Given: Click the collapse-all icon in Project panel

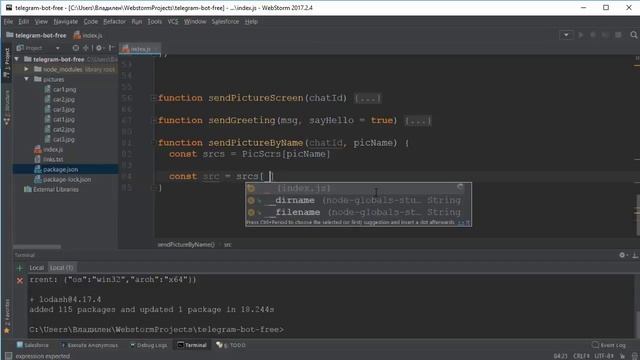Looking at the screenshot, I should 86,48.
